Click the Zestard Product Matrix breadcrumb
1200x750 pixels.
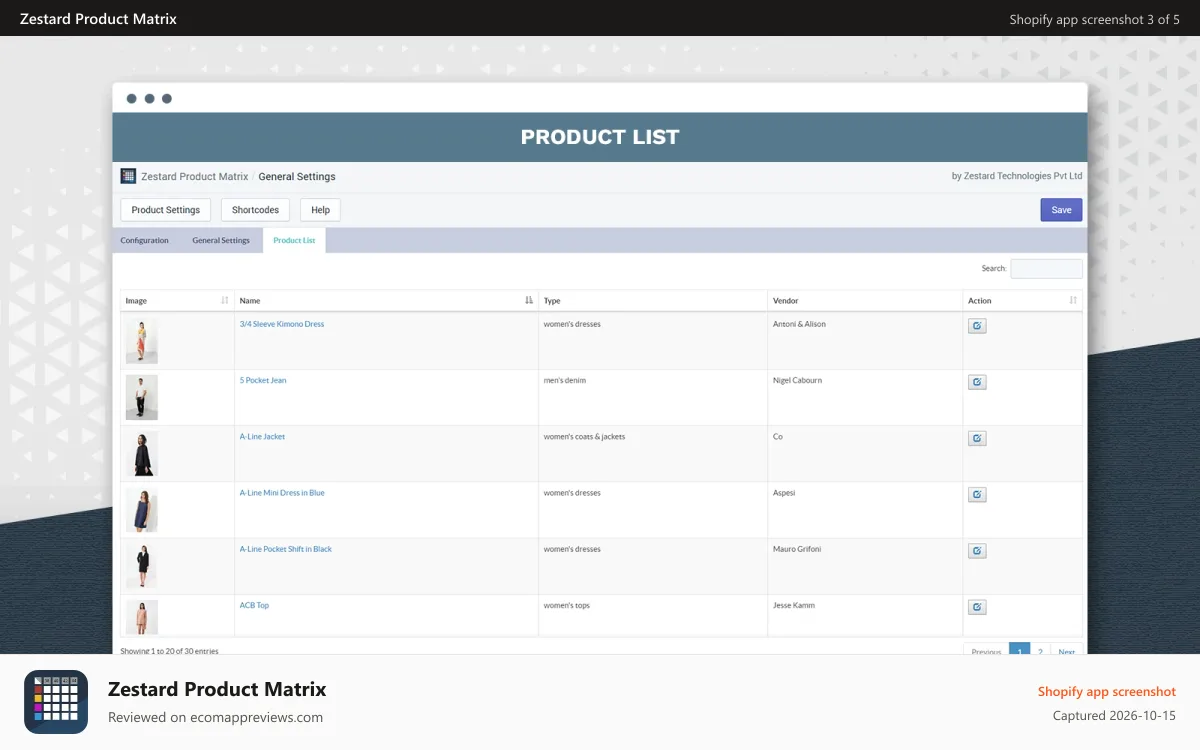coord(194,176)
